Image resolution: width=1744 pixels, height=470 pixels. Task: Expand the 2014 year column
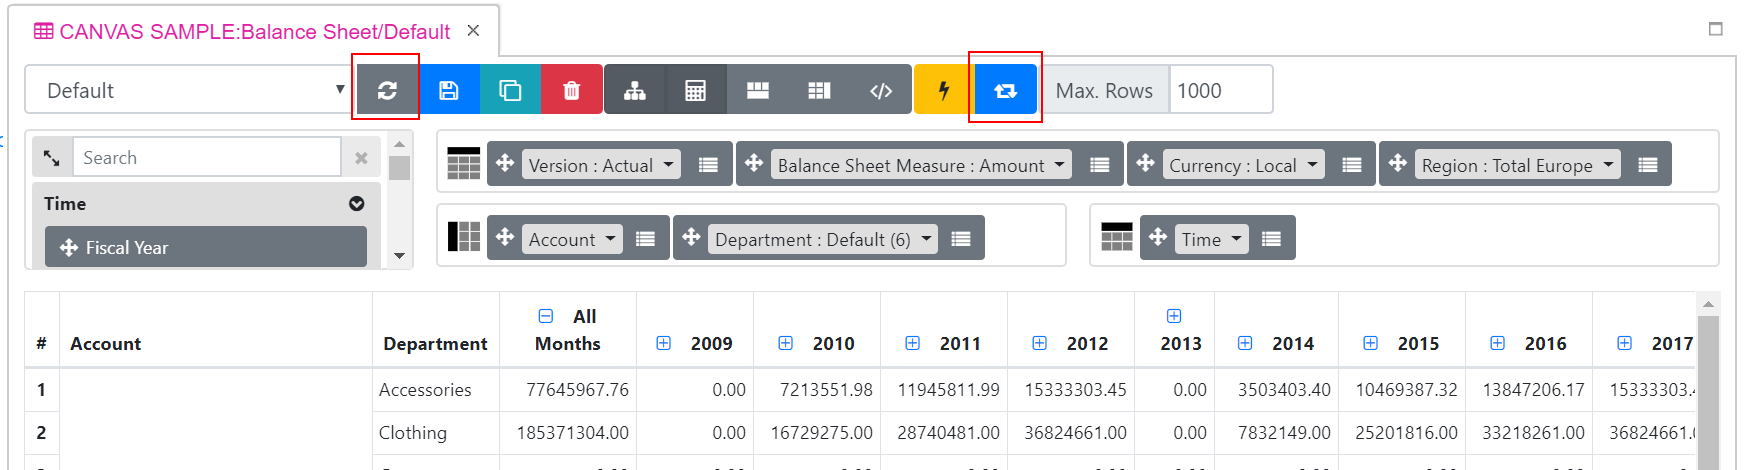pos(1245,343)
